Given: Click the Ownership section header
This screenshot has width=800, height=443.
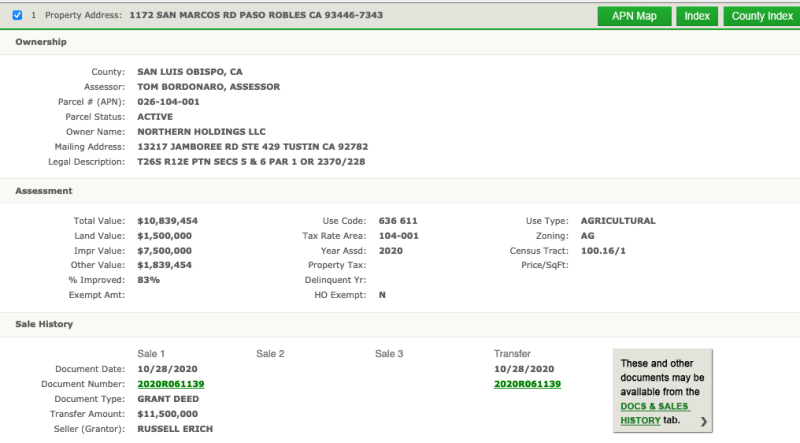Looking at the screenshot, I should coord(41,42).
